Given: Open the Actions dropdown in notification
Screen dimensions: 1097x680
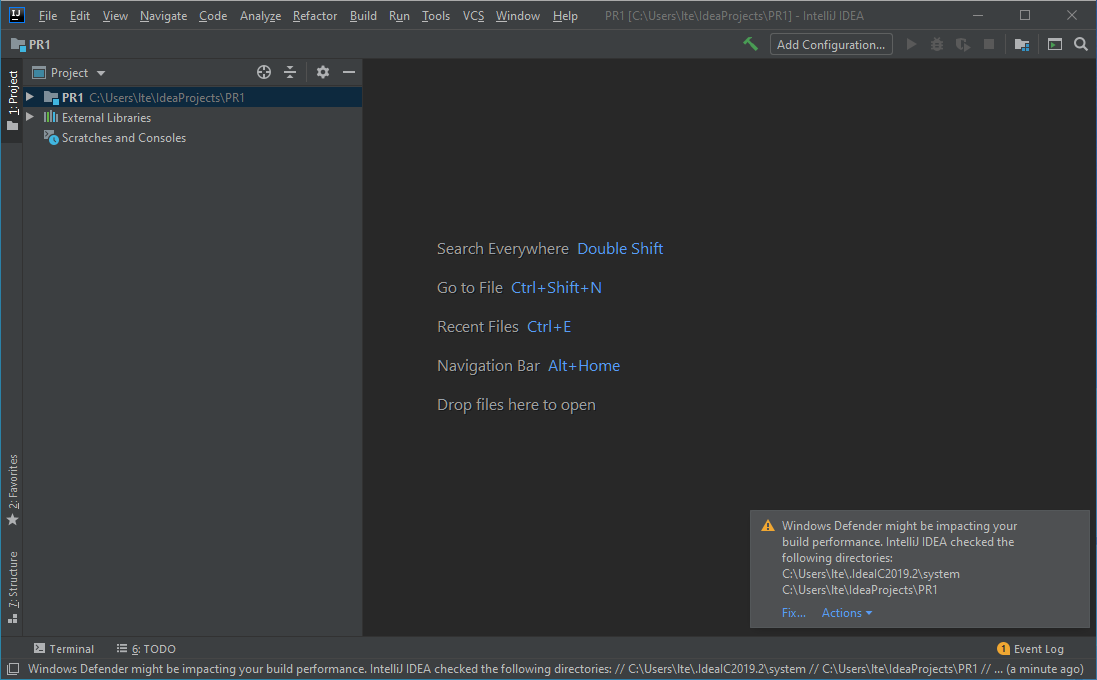Looking at the screenshot, I should 847,613.
